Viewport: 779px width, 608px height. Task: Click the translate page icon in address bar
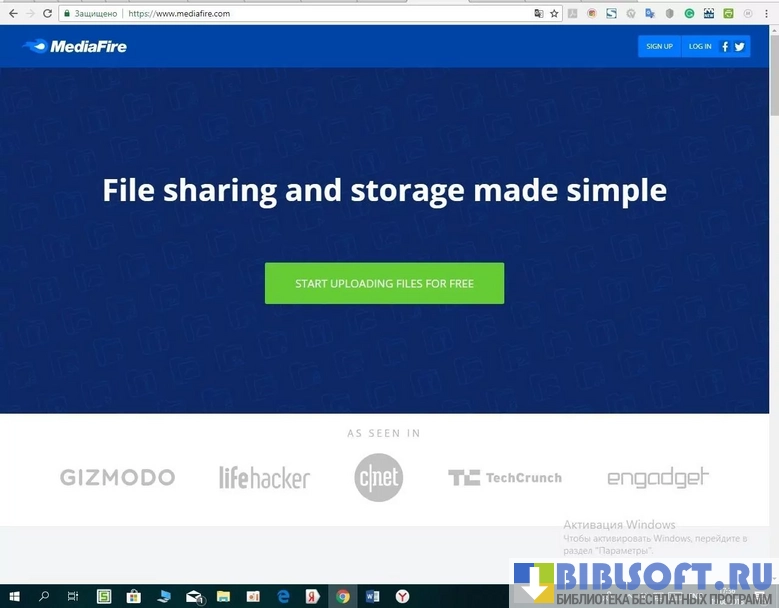pos(539,14)
